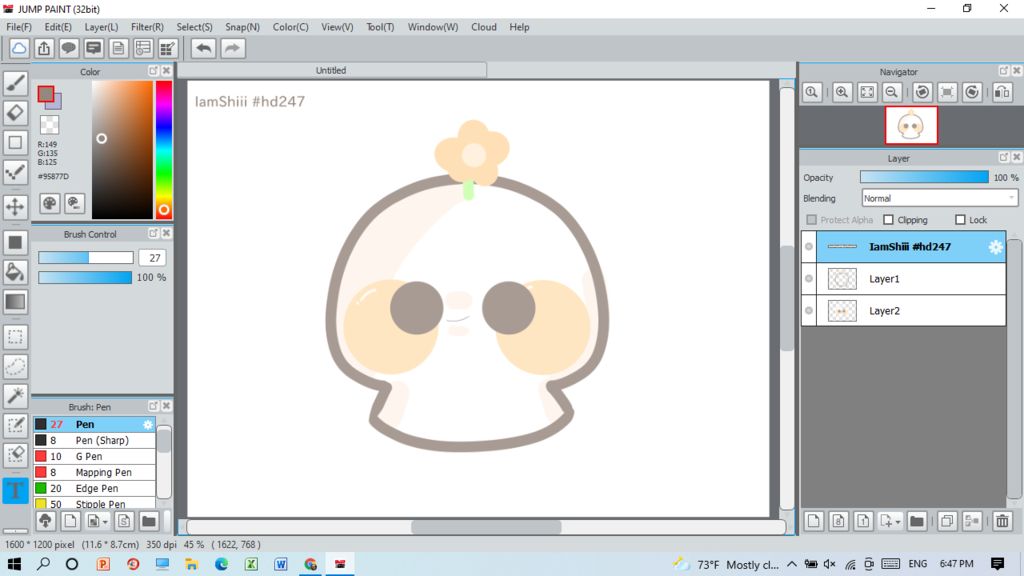Open the Blending mode dropdown

(939, 199)
